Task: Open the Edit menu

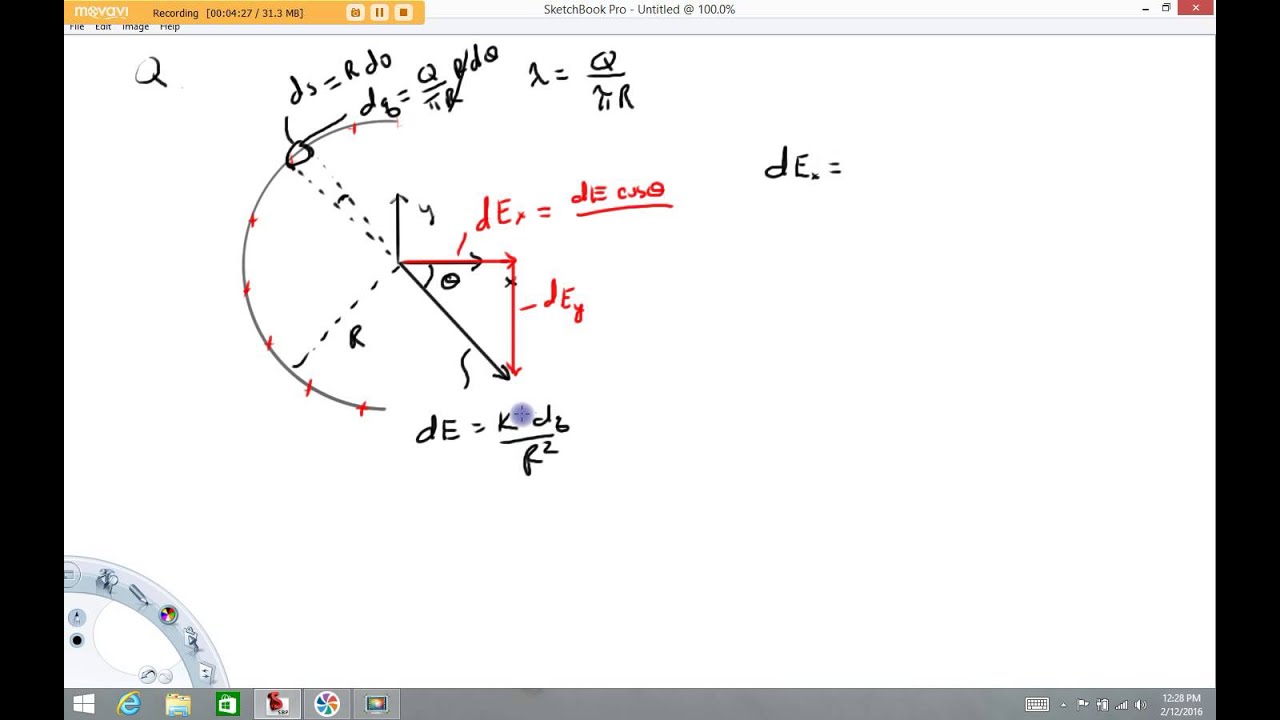Action: (103, 27)
